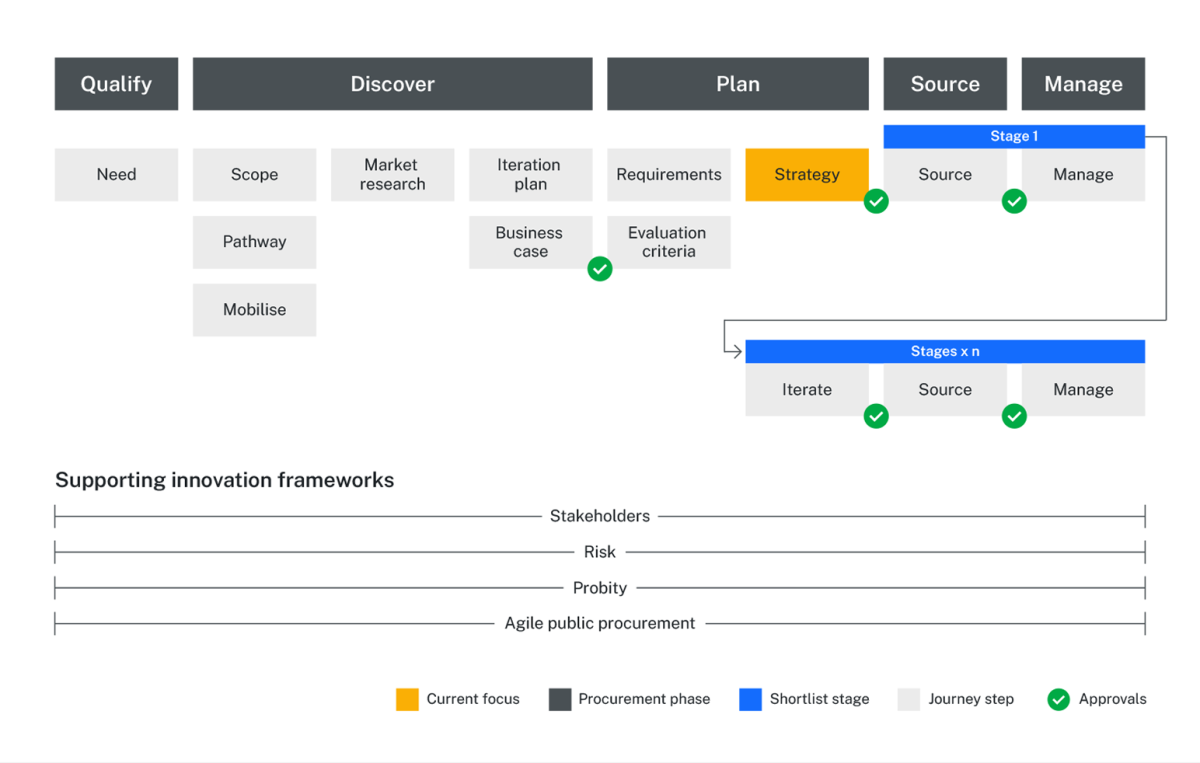Click the checkmark beside Source in Stages x n
Screen dimensions: 1200x763
click(x=1013, y=416)
